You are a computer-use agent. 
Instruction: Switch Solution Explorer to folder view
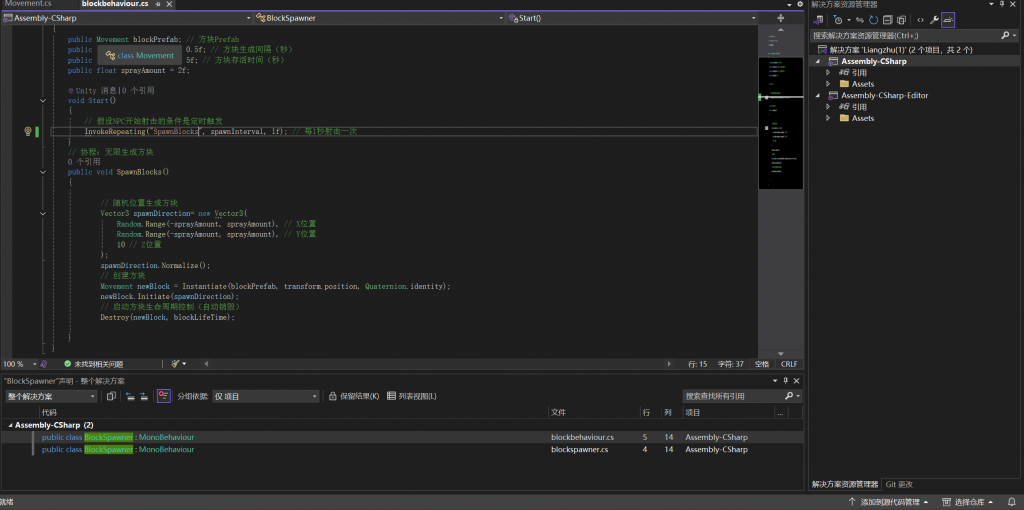click(x=818, y=20)
